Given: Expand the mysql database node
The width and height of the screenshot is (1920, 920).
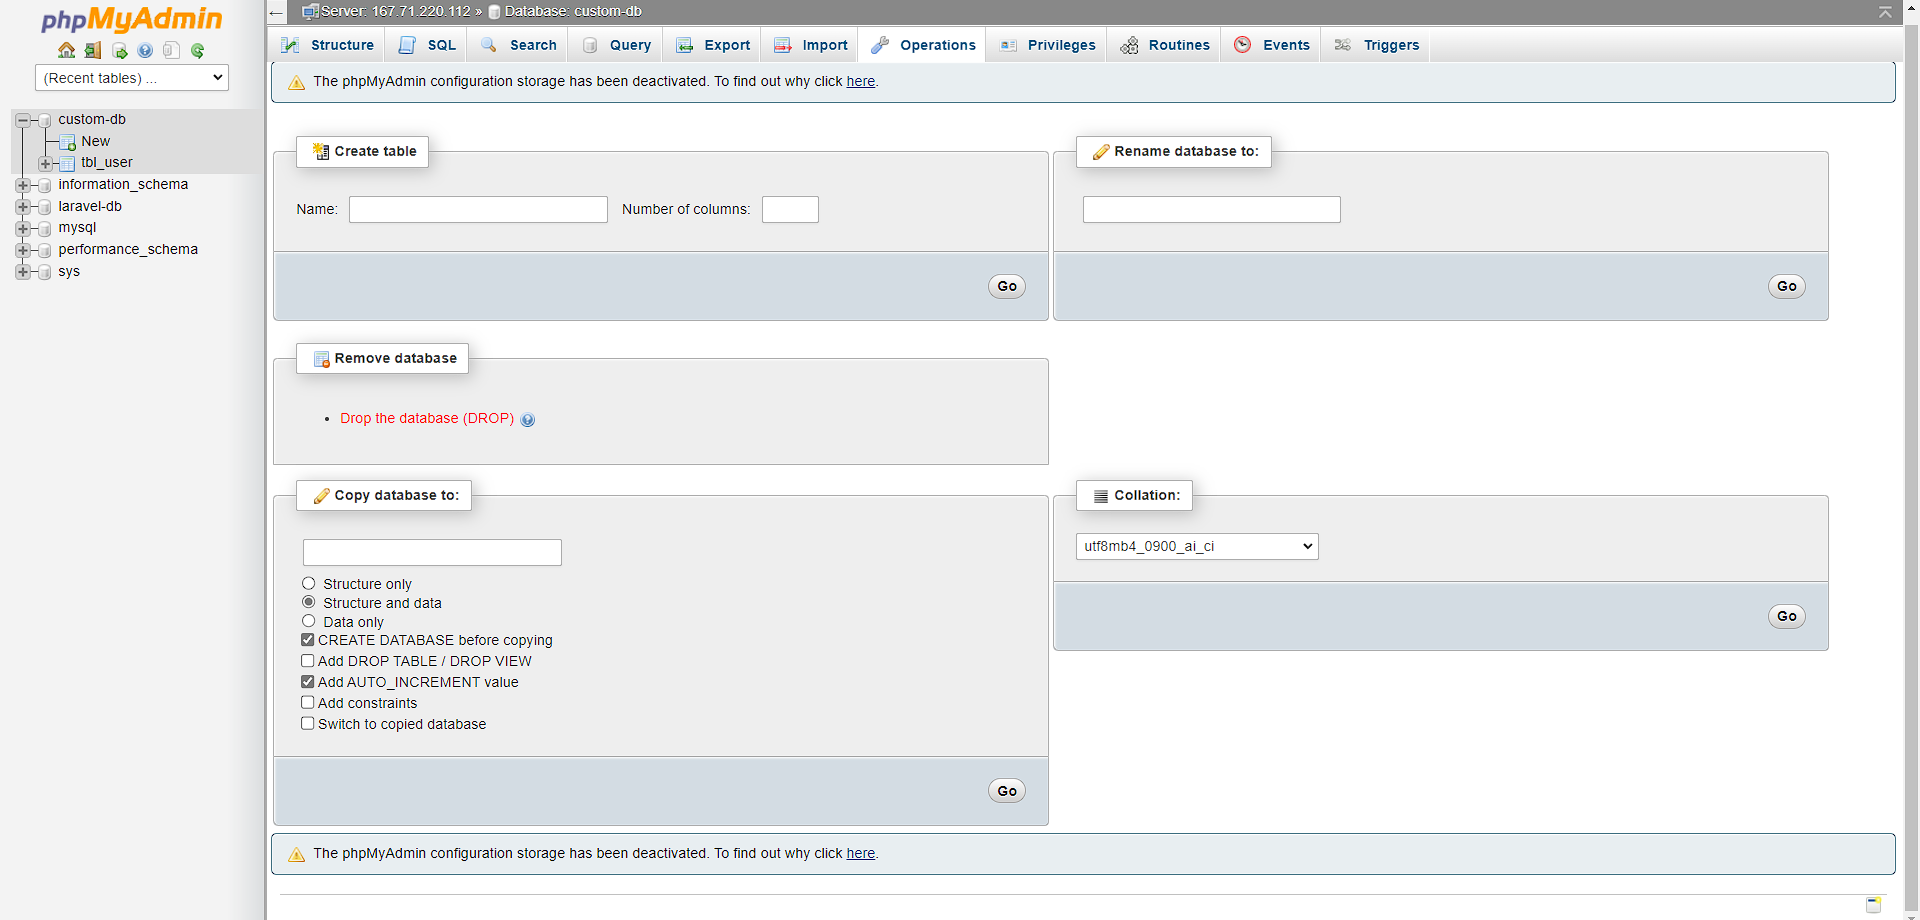Looking at the screenshot, I should click(x=22, y=228).
